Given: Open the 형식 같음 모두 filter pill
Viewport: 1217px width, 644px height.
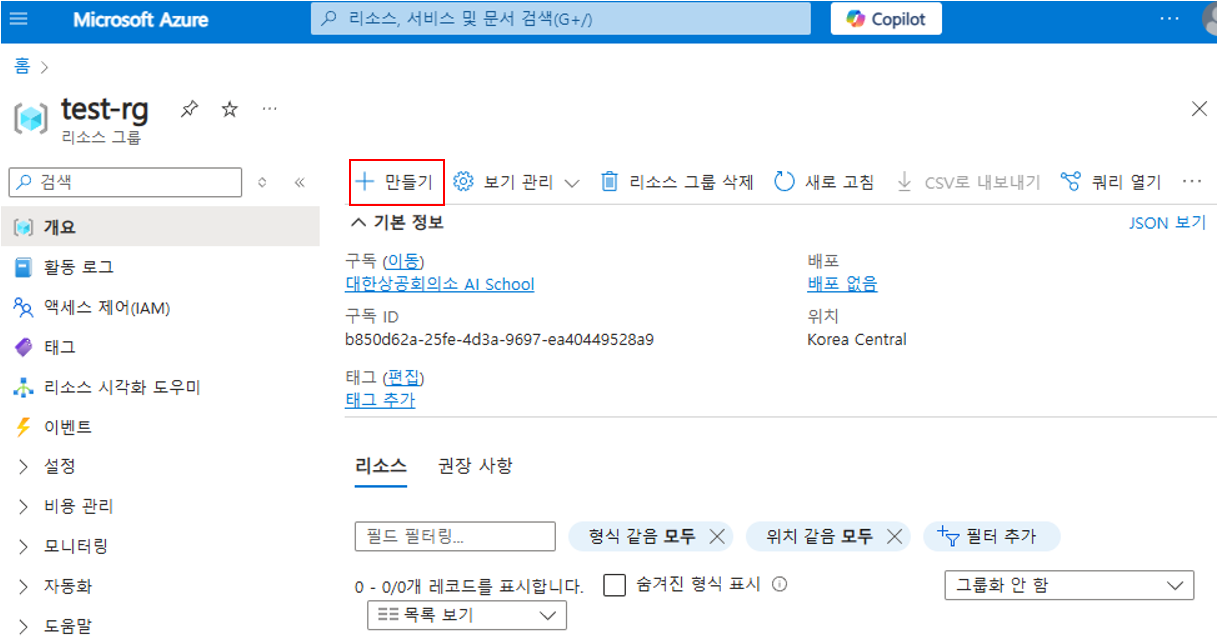Looking at the screenshot, I should pos(641,536).
